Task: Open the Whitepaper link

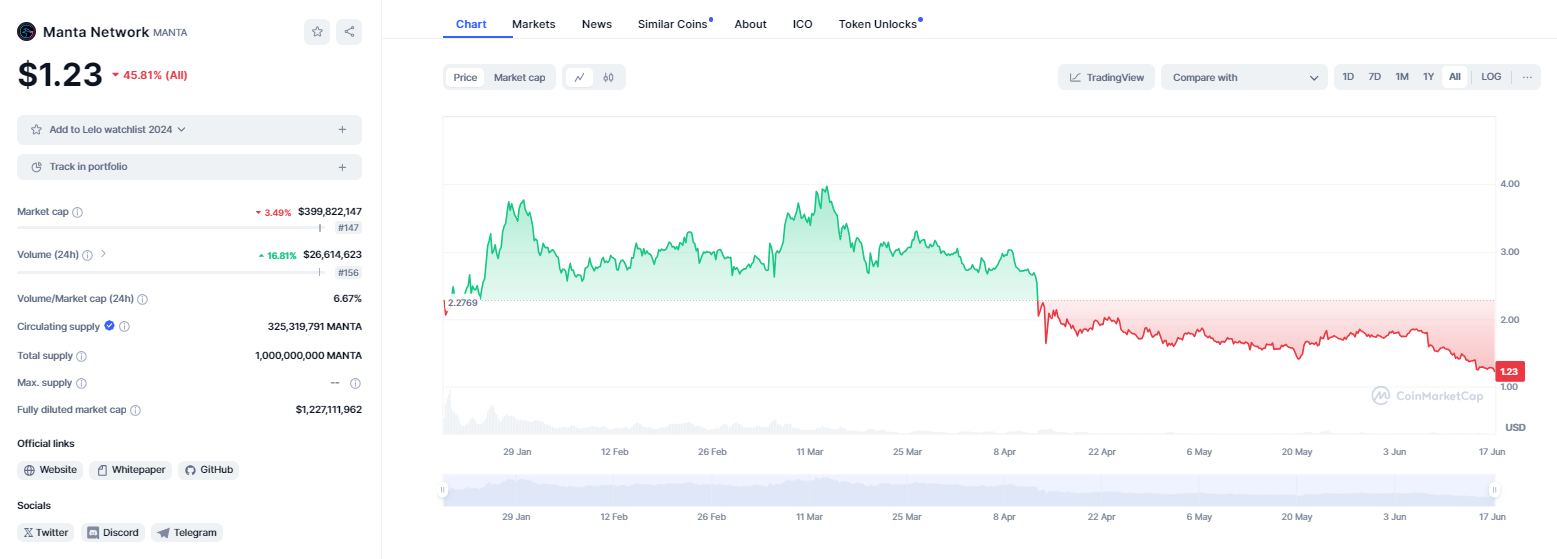Action: 131,470
